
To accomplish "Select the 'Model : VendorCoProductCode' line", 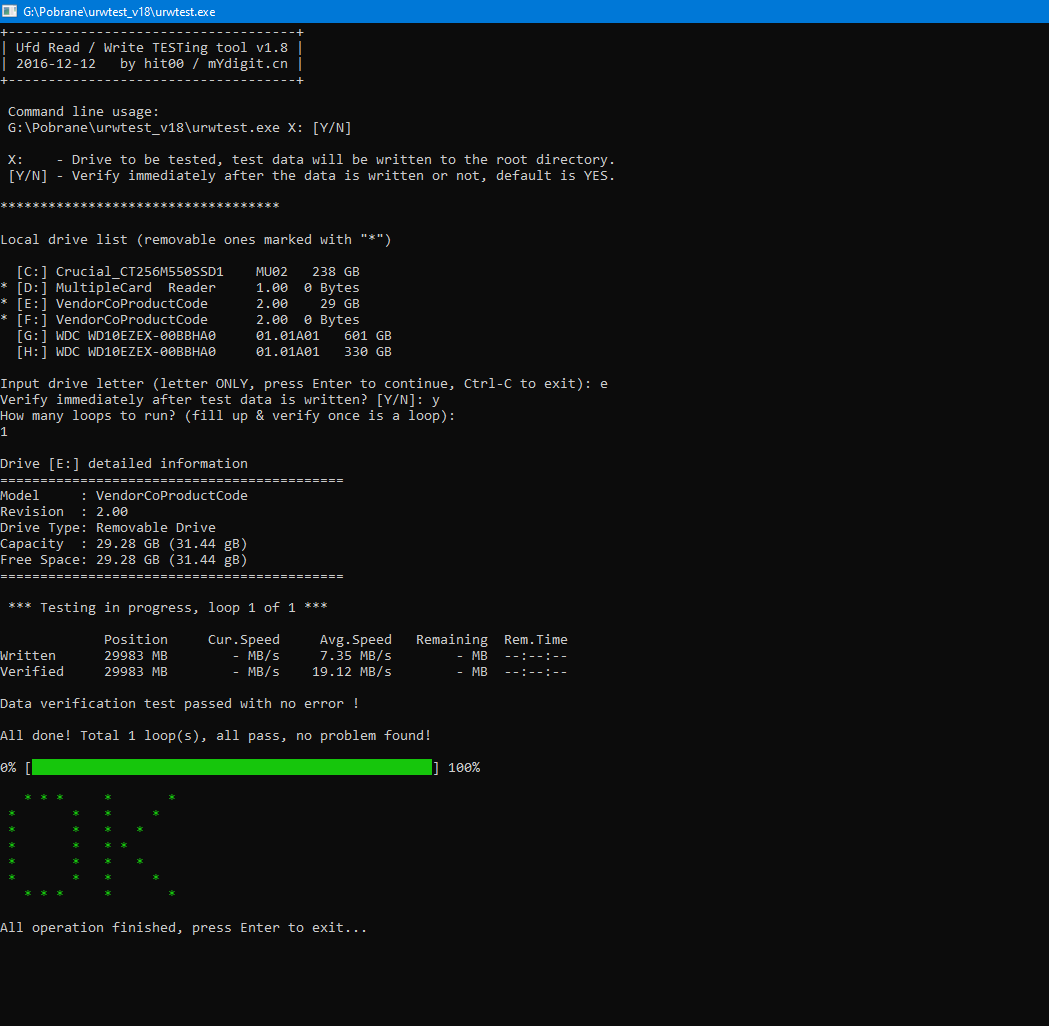I will (x=124, y=496).
